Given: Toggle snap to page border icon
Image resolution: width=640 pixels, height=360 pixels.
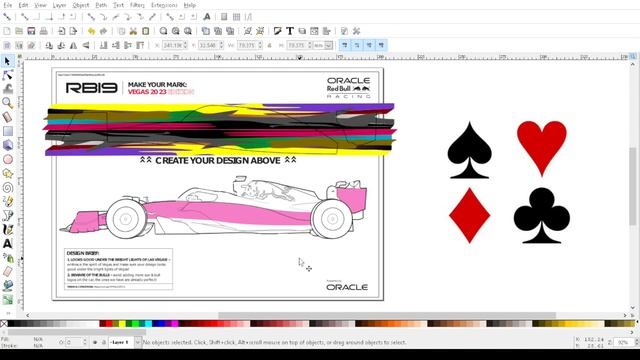Looking at the screenshot, I should [x=224, y=17].
